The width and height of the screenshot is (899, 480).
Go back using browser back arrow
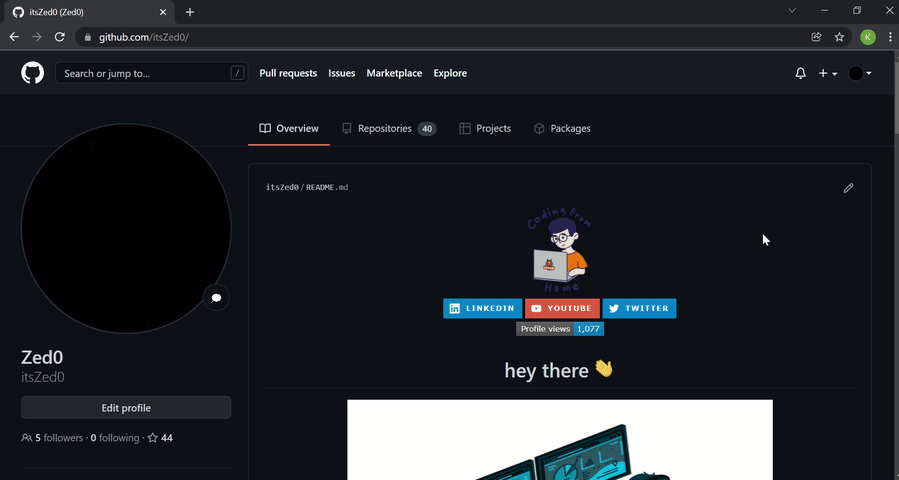coord(14,37)
